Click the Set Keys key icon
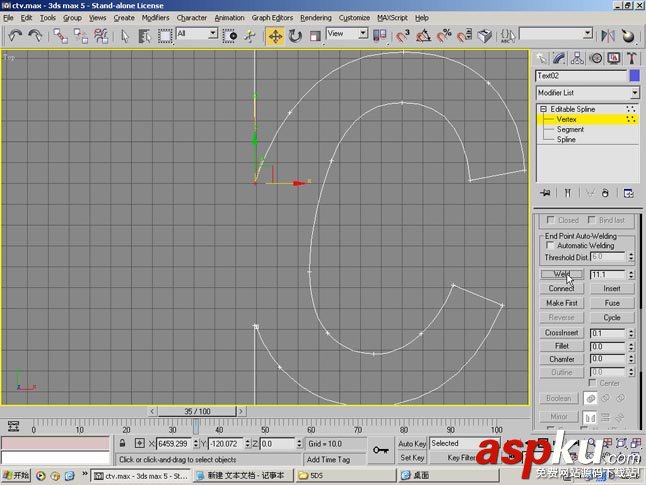 pyautogui.click(x=380, y=450)
